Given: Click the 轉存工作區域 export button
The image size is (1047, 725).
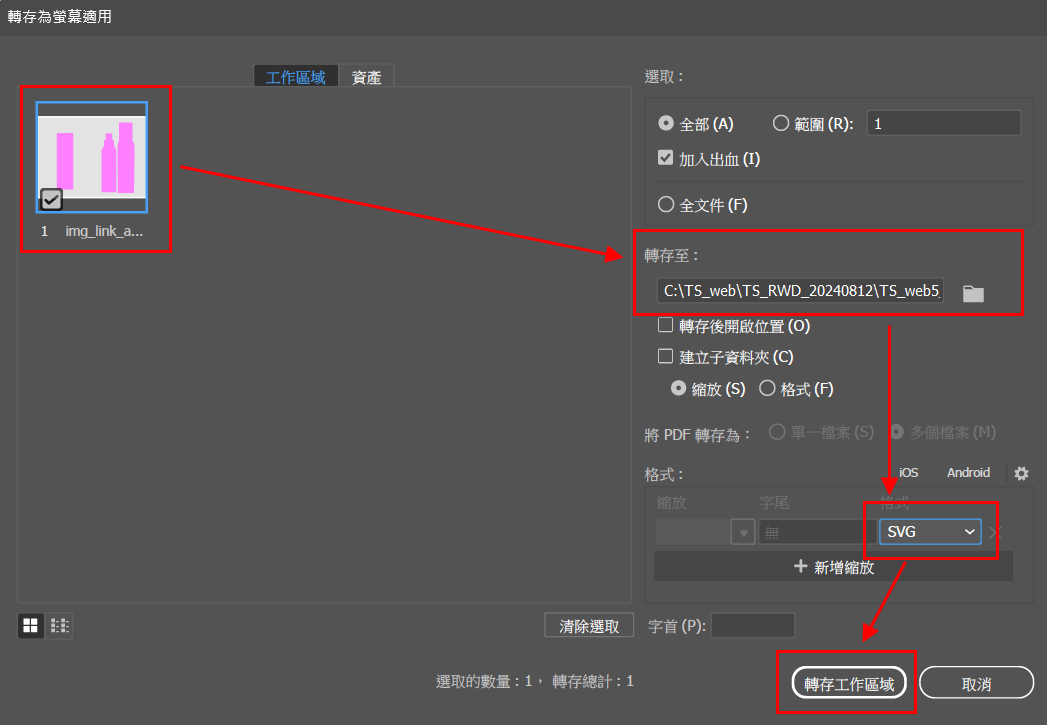Looking at the screenshot, I should click(848, 684).
